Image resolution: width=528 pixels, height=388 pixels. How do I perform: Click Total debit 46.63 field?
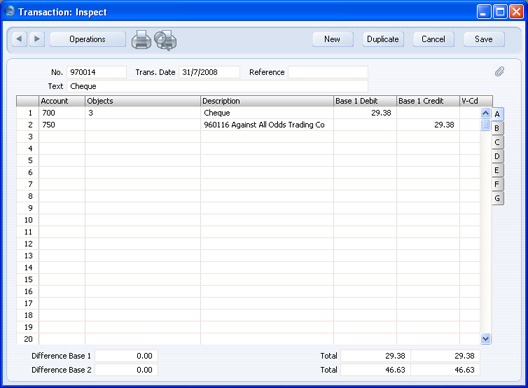coord(375,370)
